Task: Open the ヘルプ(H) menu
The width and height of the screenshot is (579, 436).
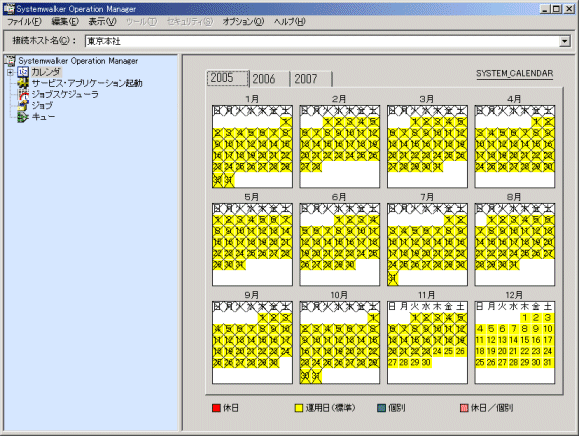Action: click(290, 21)
